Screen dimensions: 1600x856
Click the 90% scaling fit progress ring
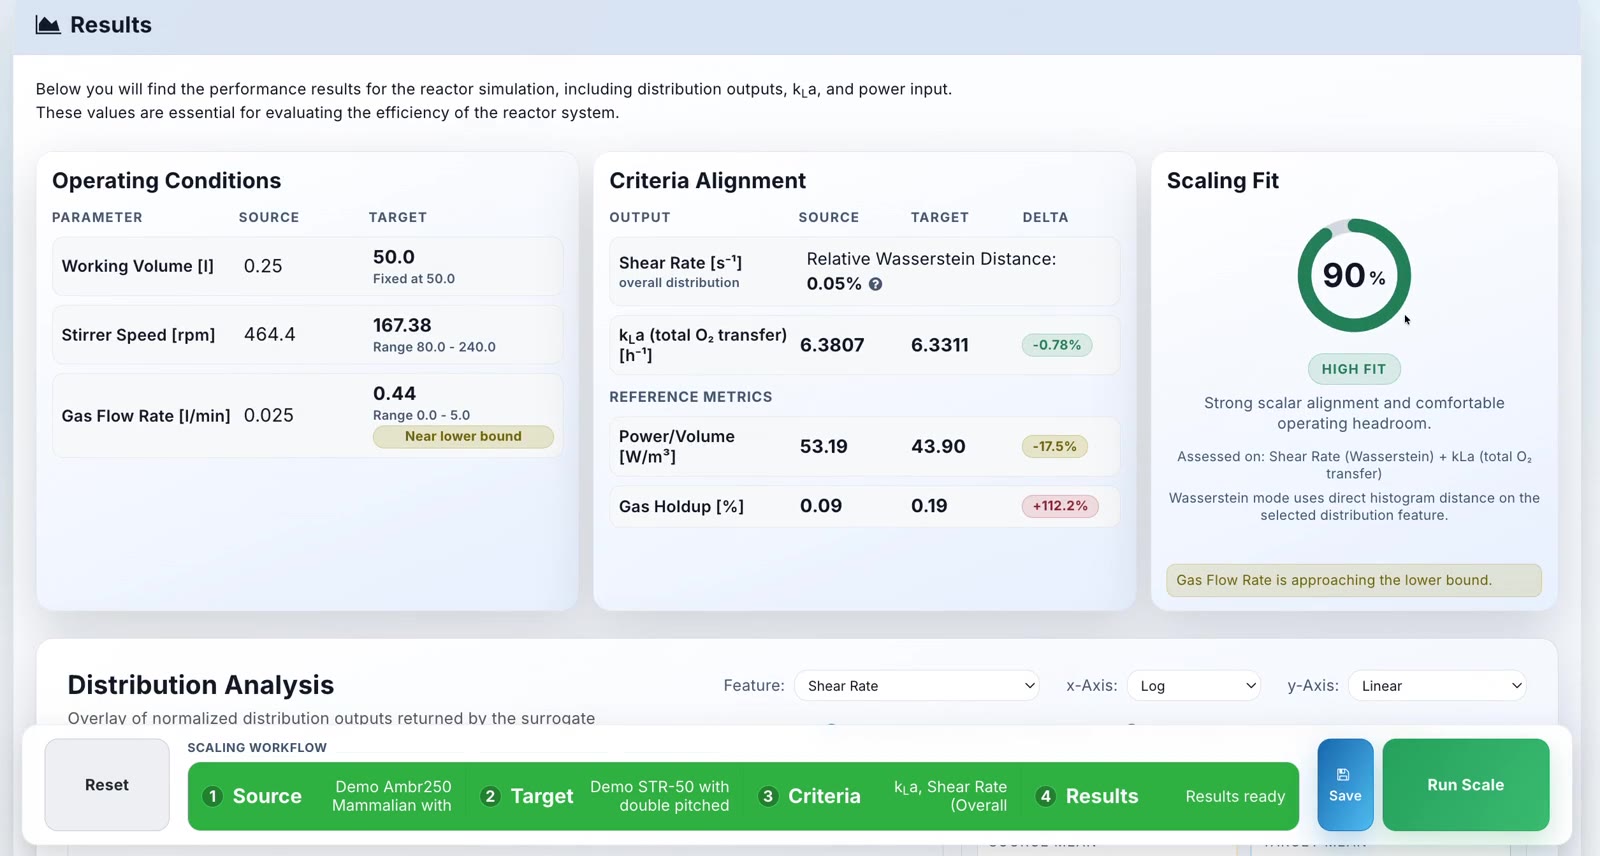coord(1354,275)
